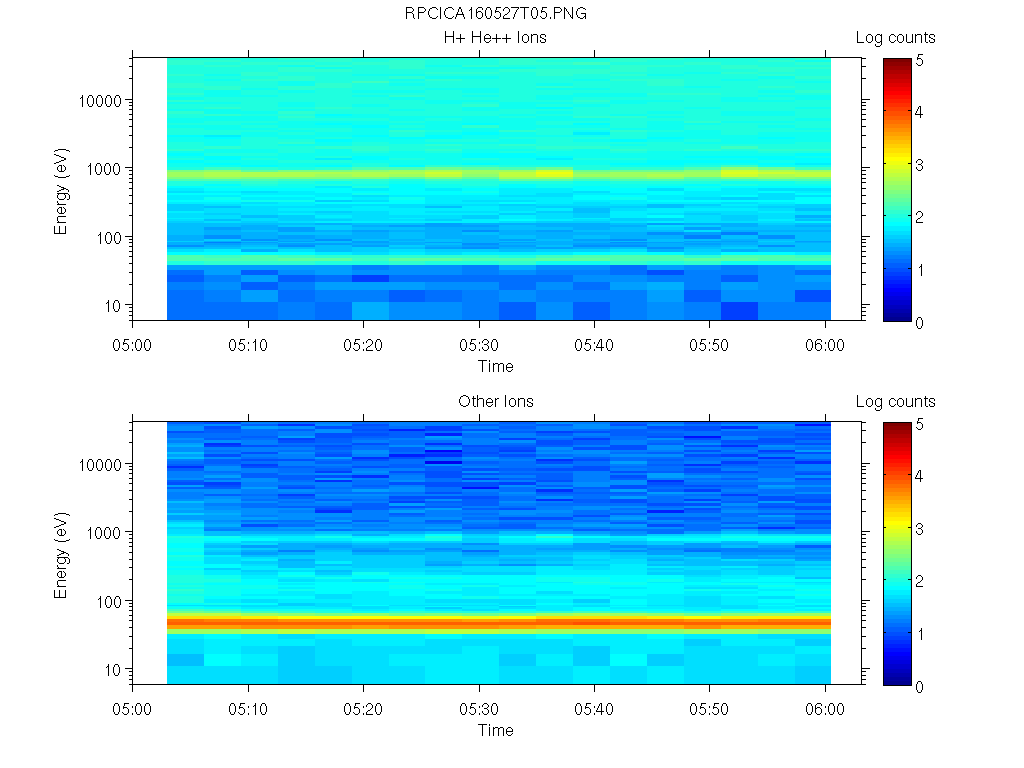Click the 05:40 tick label of top plot

coord(594,345)
